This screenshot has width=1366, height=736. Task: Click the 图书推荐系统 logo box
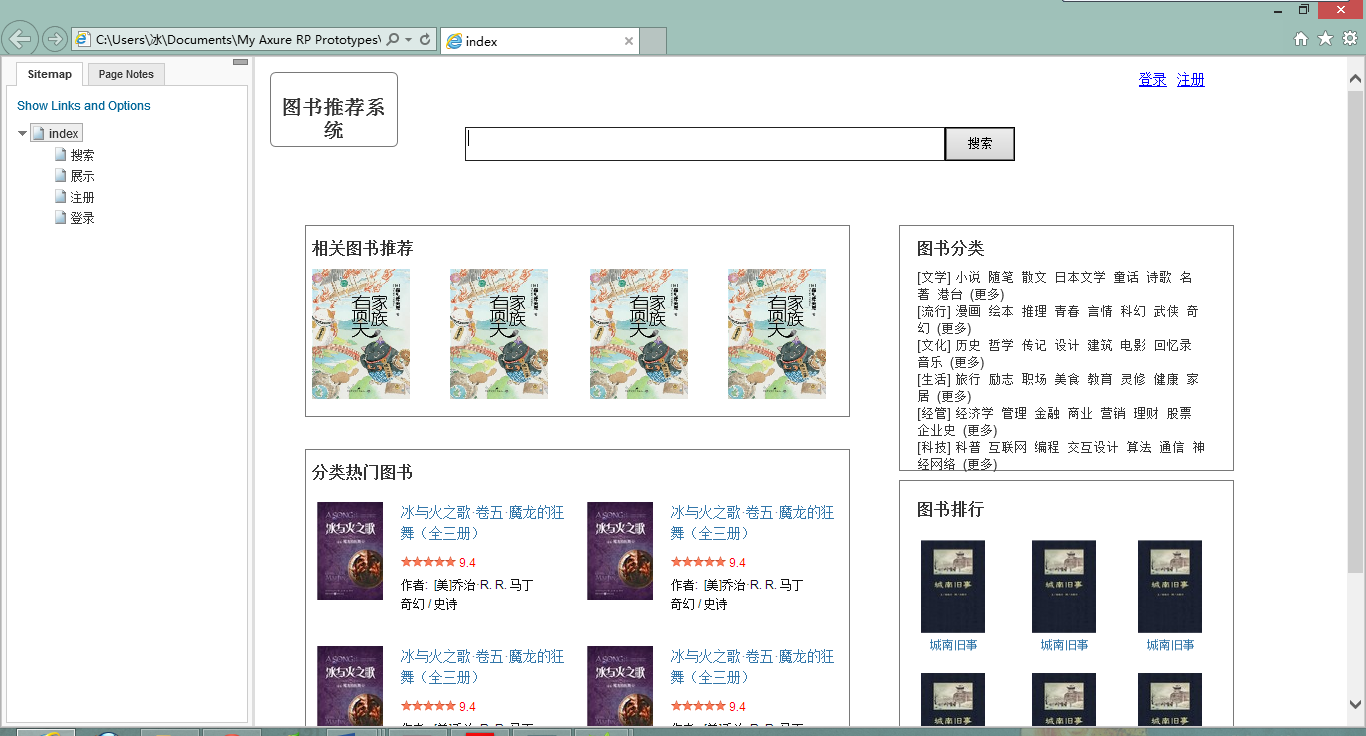(x=334, y=109)
